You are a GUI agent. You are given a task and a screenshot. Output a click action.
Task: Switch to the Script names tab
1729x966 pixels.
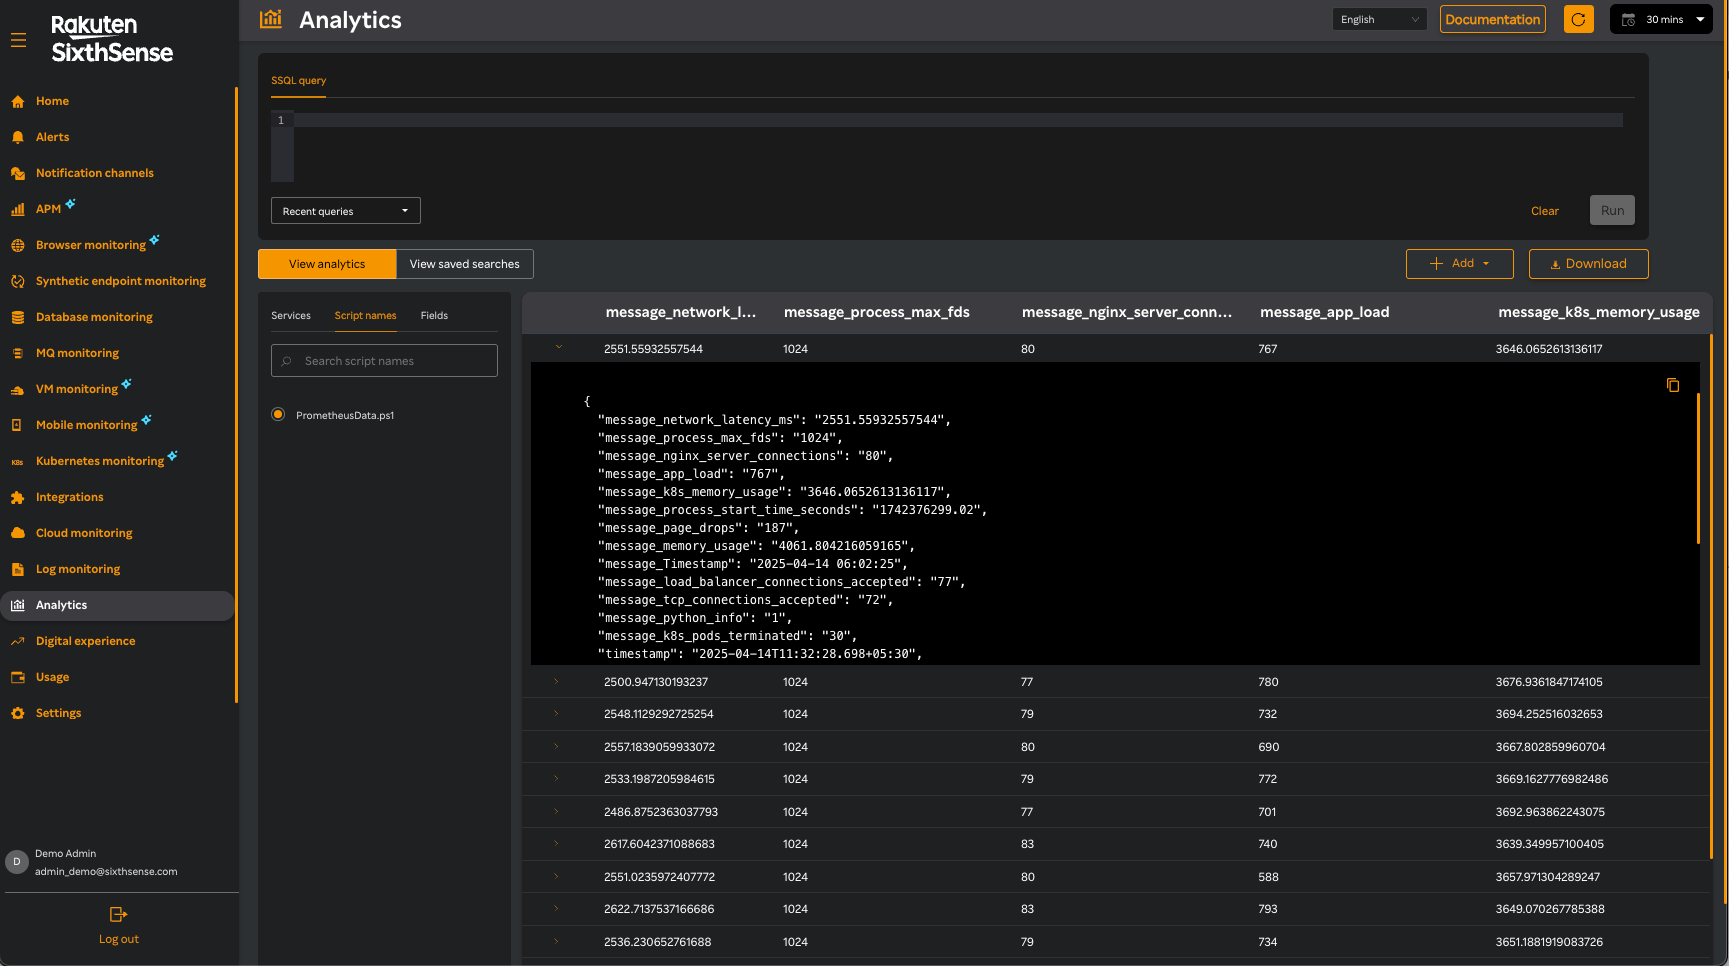(x=365, y=315)
